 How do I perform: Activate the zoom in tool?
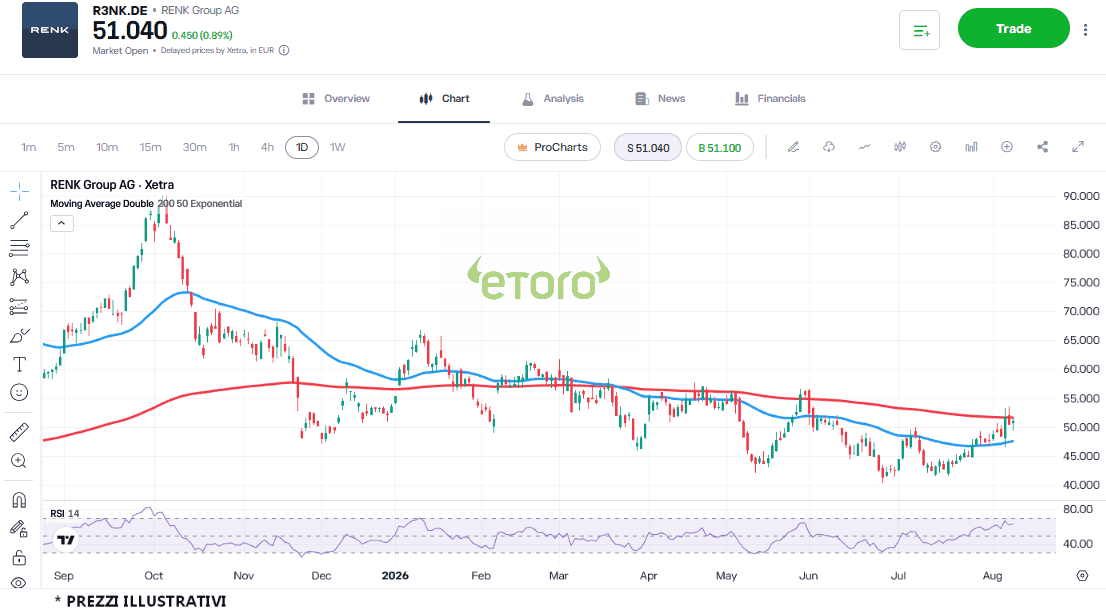point(19,461)
